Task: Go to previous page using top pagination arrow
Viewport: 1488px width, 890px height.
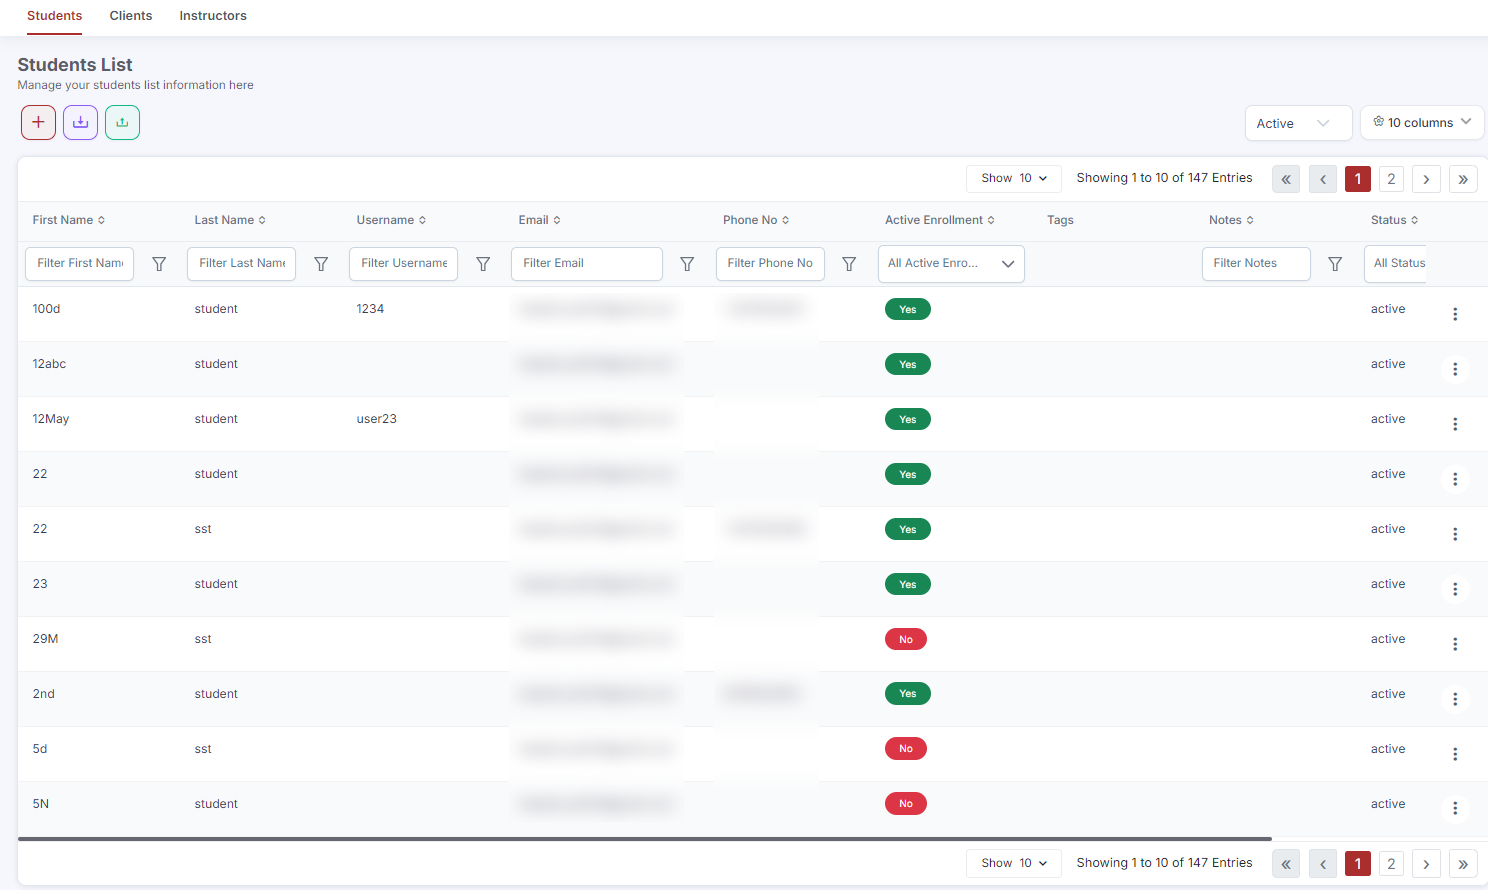Action: tap(1323, 179)
